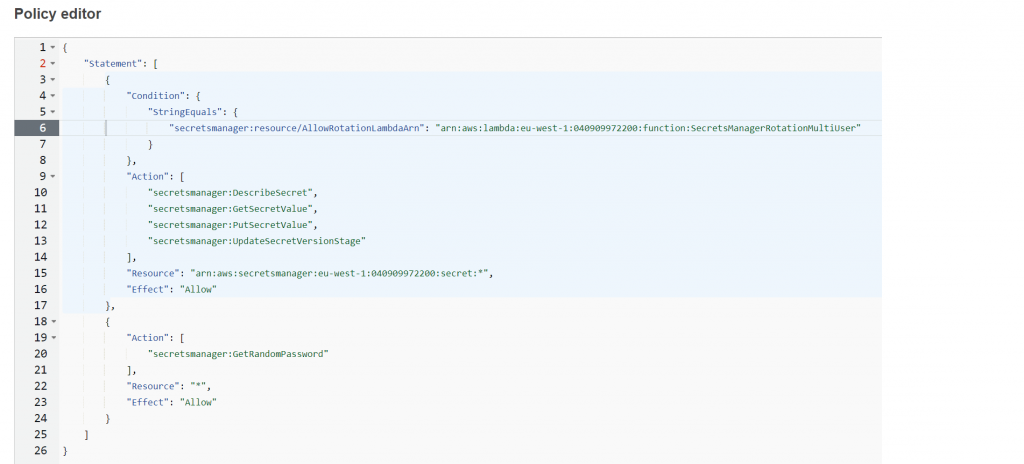Fold the first statement block on line 3
This screenshot has width=1024, height=464.
pos(52,80)
